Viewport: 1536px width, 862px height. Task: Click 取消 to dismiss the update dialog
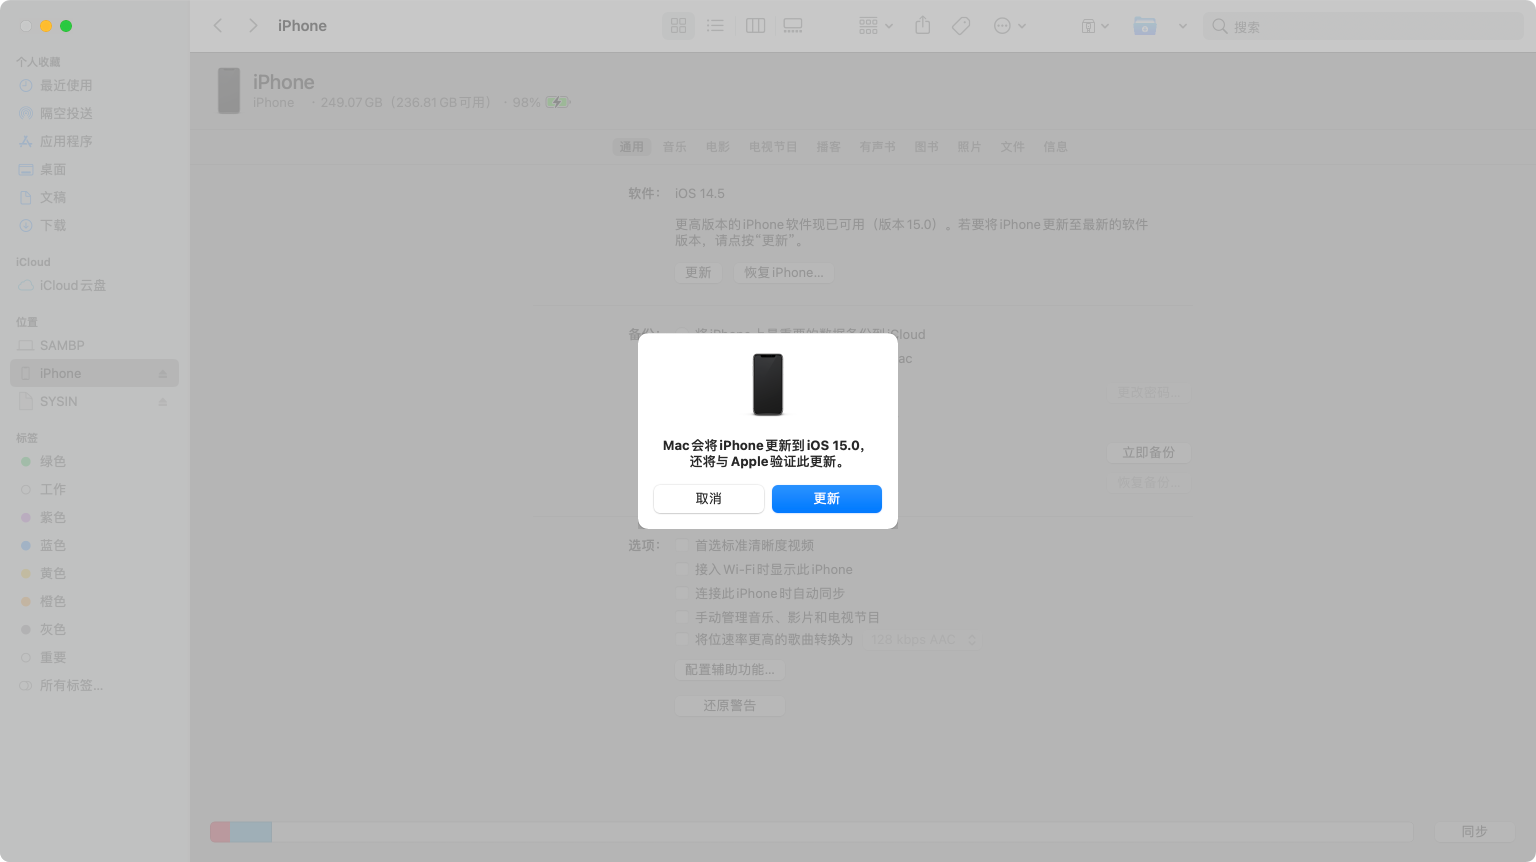pyautogui.click(x=709, y=499)
